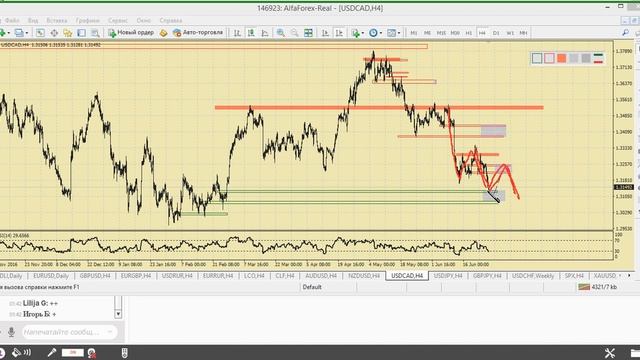Viewport: 640px width, 360px height.
Task: Open the Справка menu
Action: 170,20
